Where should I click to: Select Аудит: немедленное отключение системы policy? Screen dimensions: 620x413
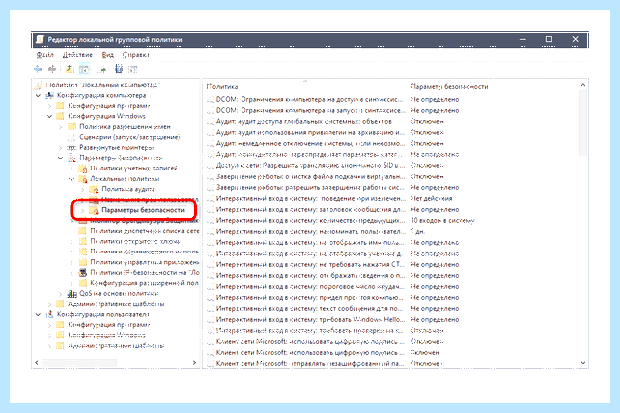(310, 143)
